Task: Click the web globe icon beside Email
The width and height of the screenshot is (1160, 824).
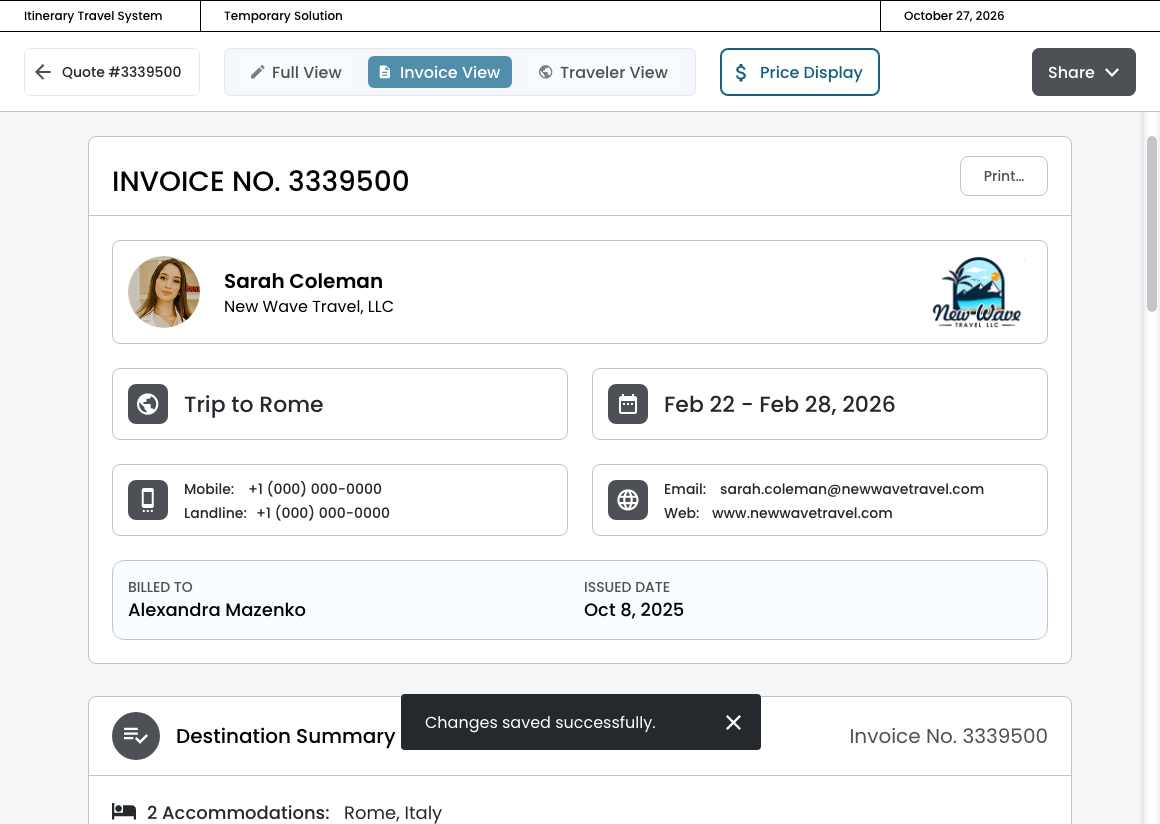Action: [628, 500]
